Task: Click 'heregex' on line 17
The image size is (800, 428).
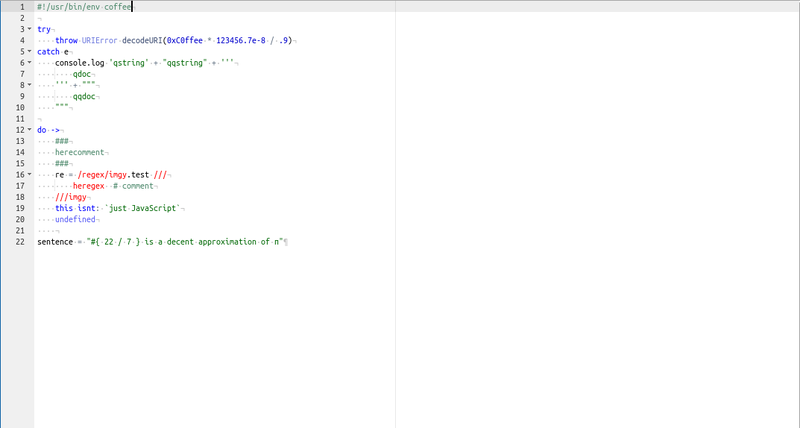Action: [89, 186]
